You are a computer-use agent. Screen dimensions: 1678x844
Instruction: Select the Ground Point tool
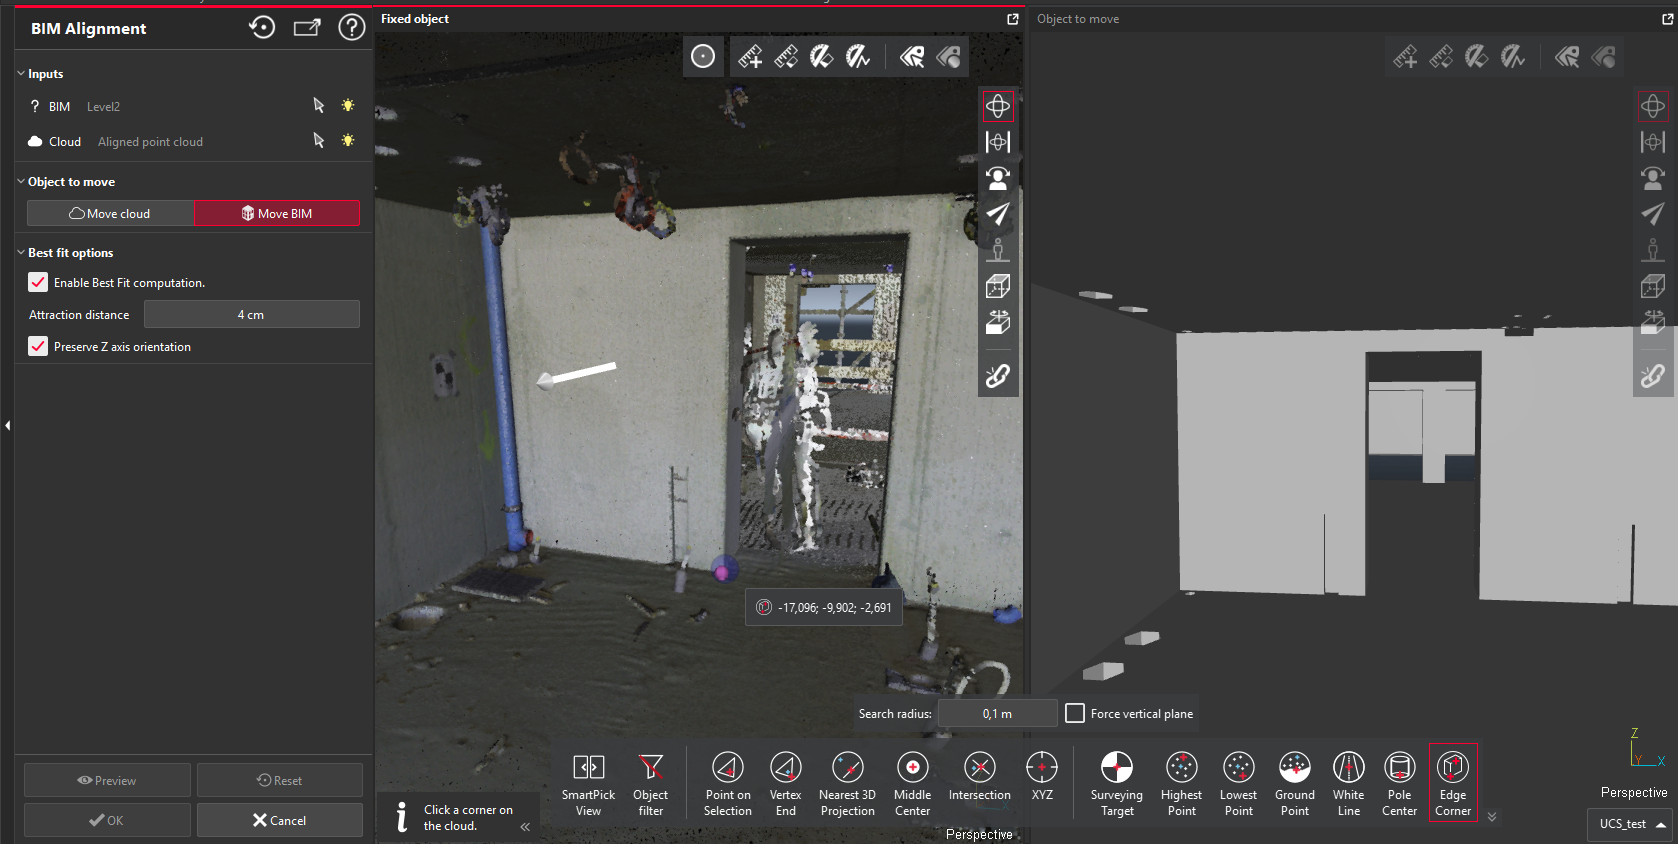tap(1294, 783)
